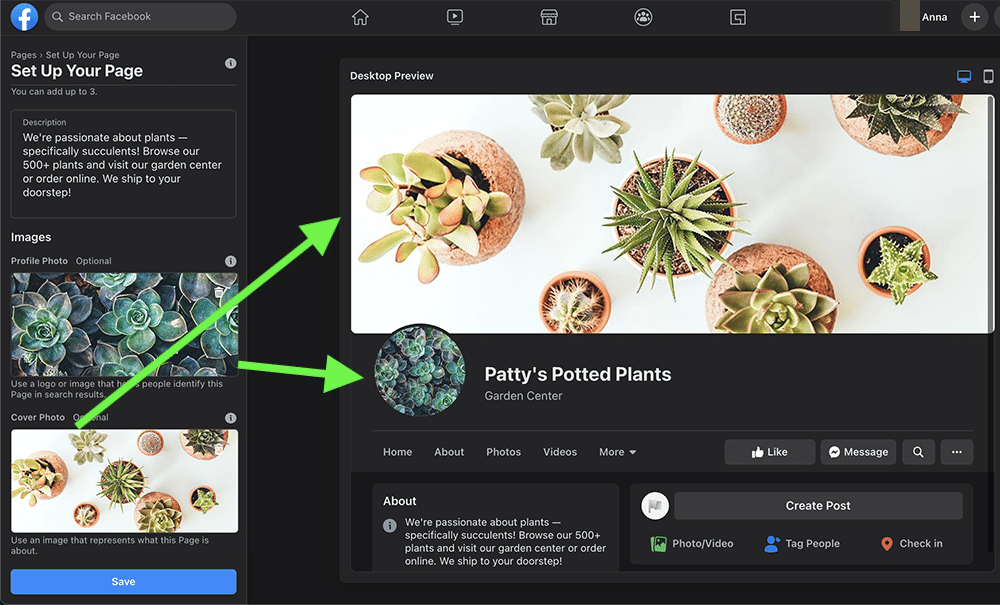
Task: Open the Gaming icon in top bar
Action: pos(738,17)
